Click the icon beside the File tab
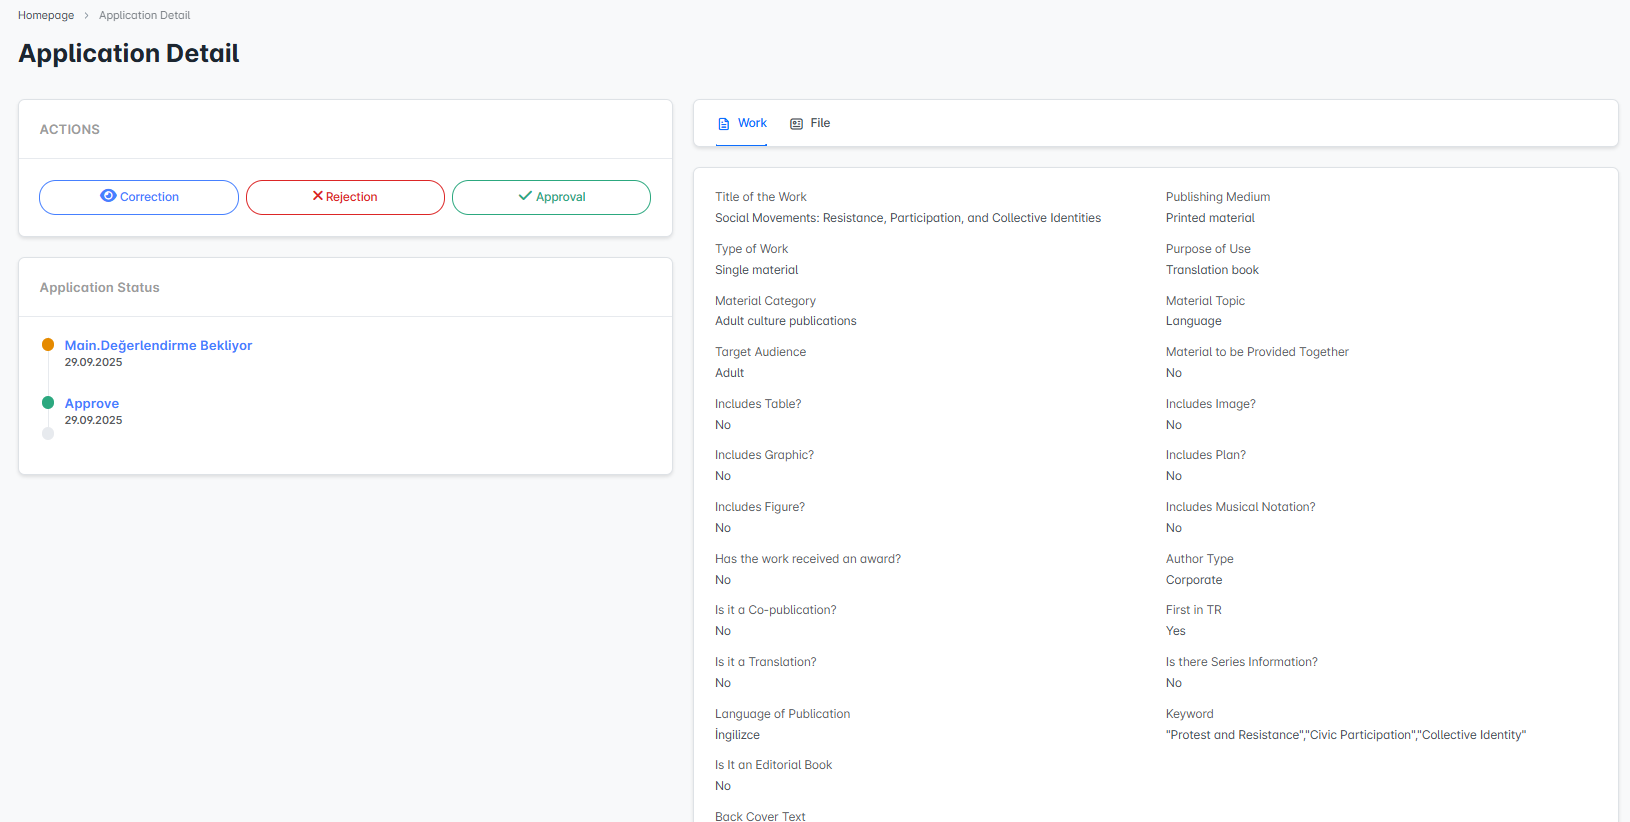This screenshot has height=822, width=1630. (x=797, y=124)
